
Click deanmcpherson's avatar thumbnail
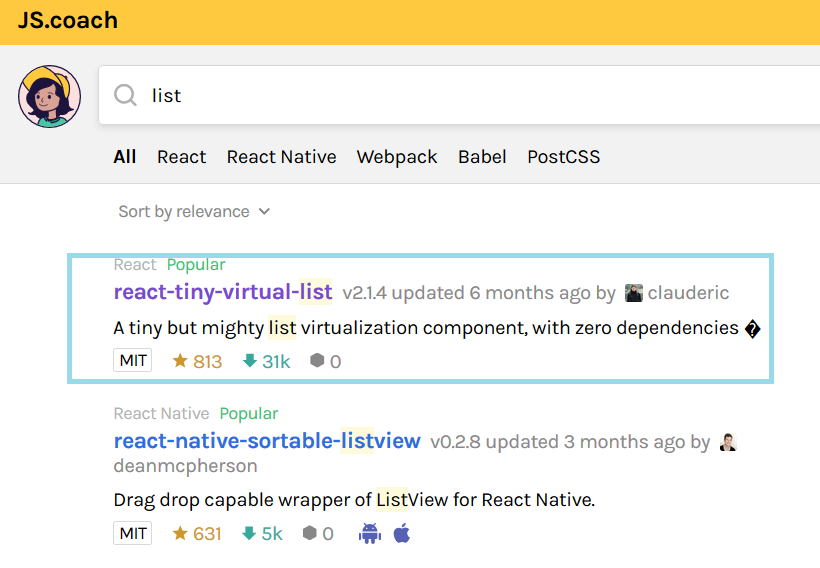[728, 442]
